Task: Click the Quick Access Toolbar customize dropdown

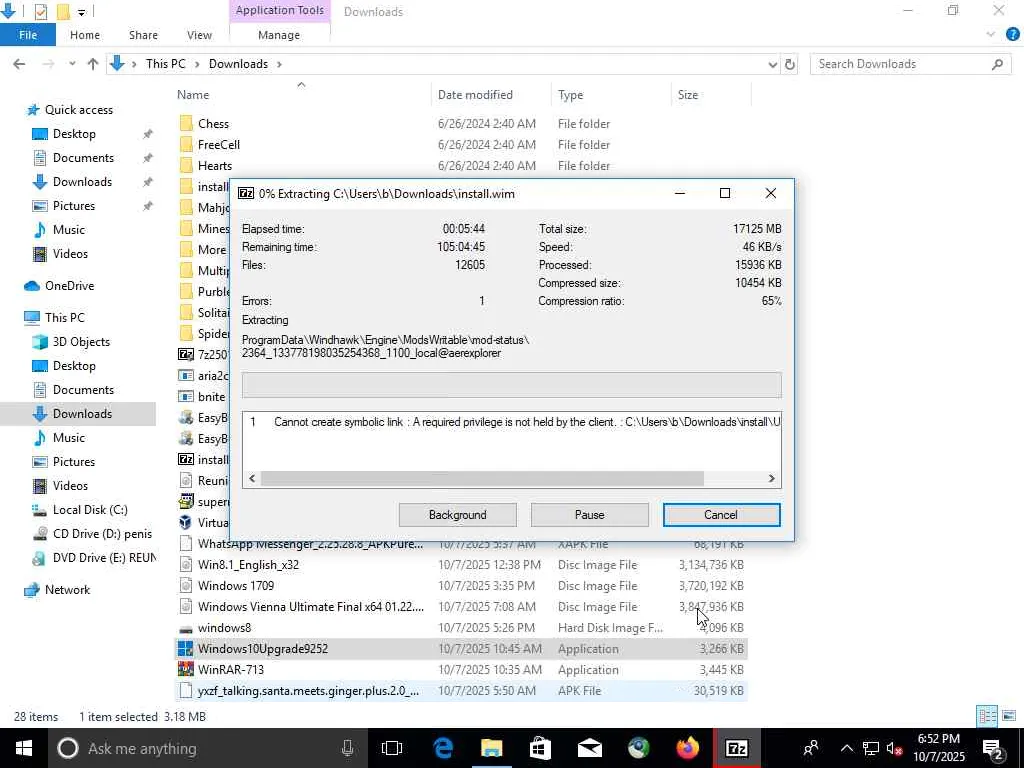Action: pos(82,12)
